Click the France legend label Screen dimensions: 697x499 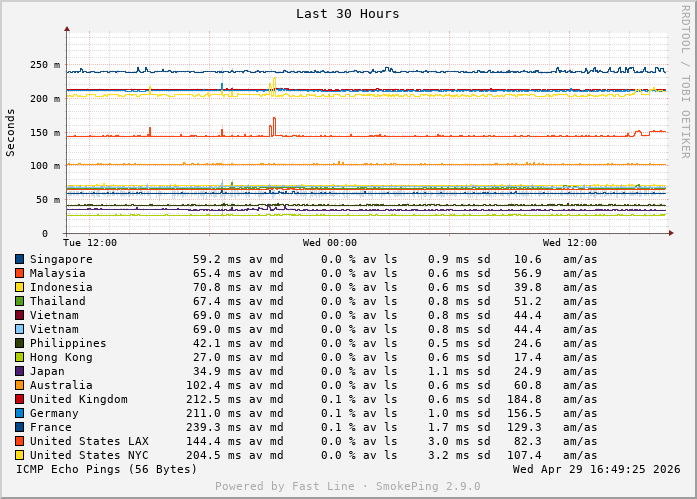coord(51,427)
